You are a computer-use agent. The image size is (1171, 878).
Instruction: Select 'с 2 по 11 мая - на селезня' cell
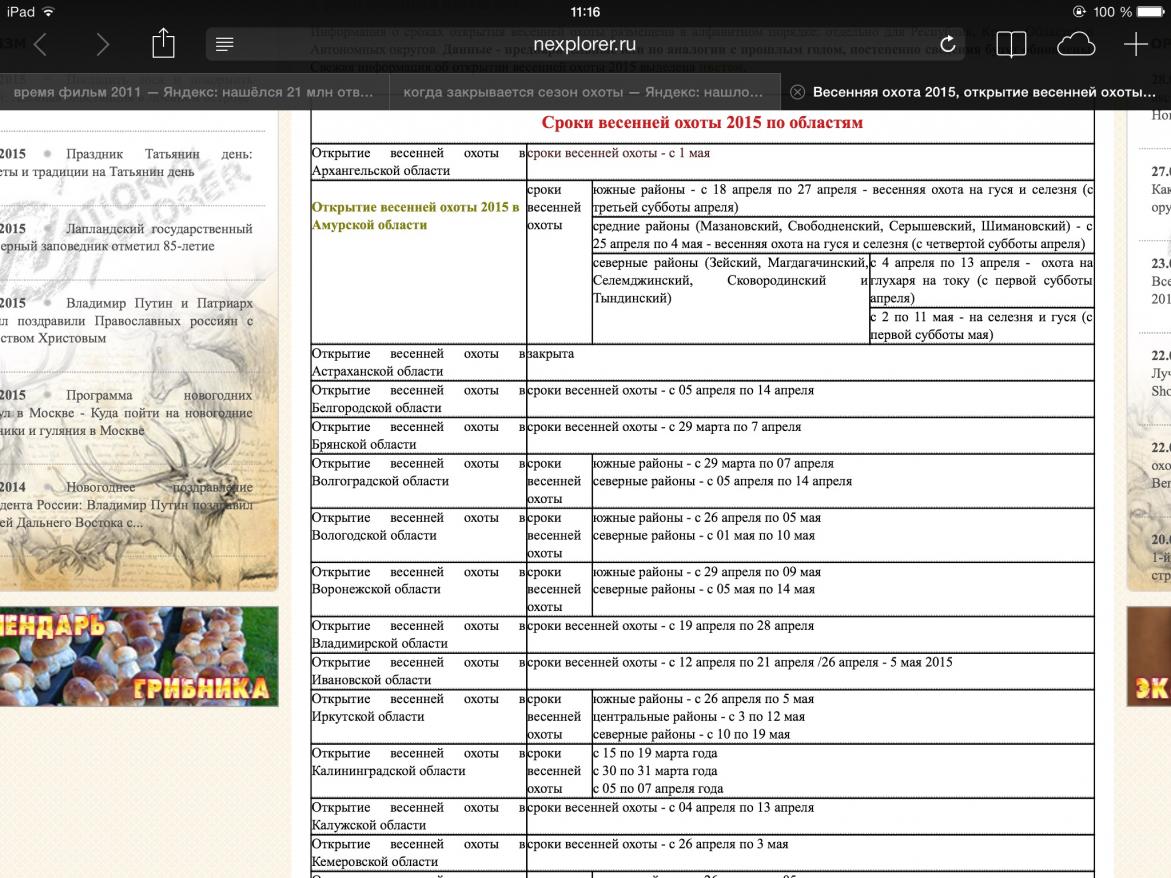pyautogui.click(x=981, y=326)
